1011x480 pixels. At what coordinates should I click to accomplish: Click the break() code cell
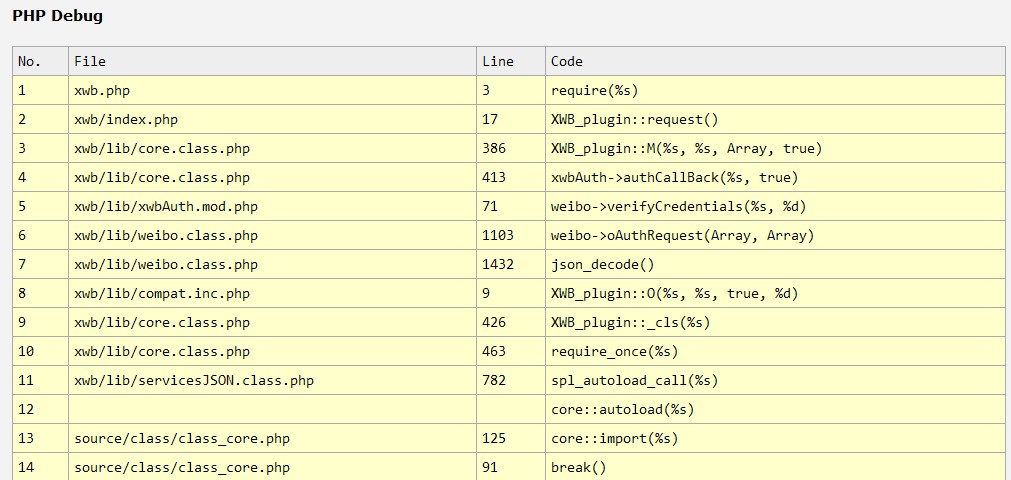578,467
